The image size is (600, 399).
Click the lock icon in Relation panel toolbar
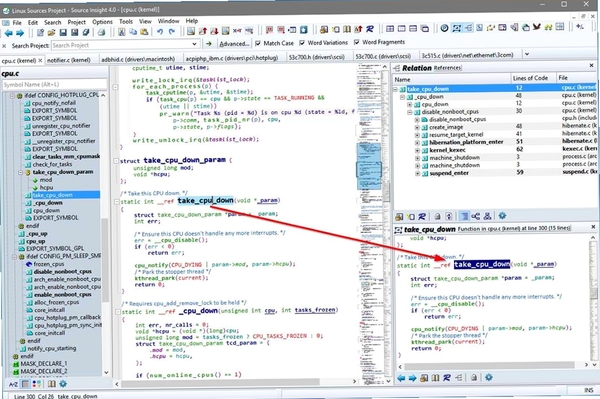pos(437,217)
